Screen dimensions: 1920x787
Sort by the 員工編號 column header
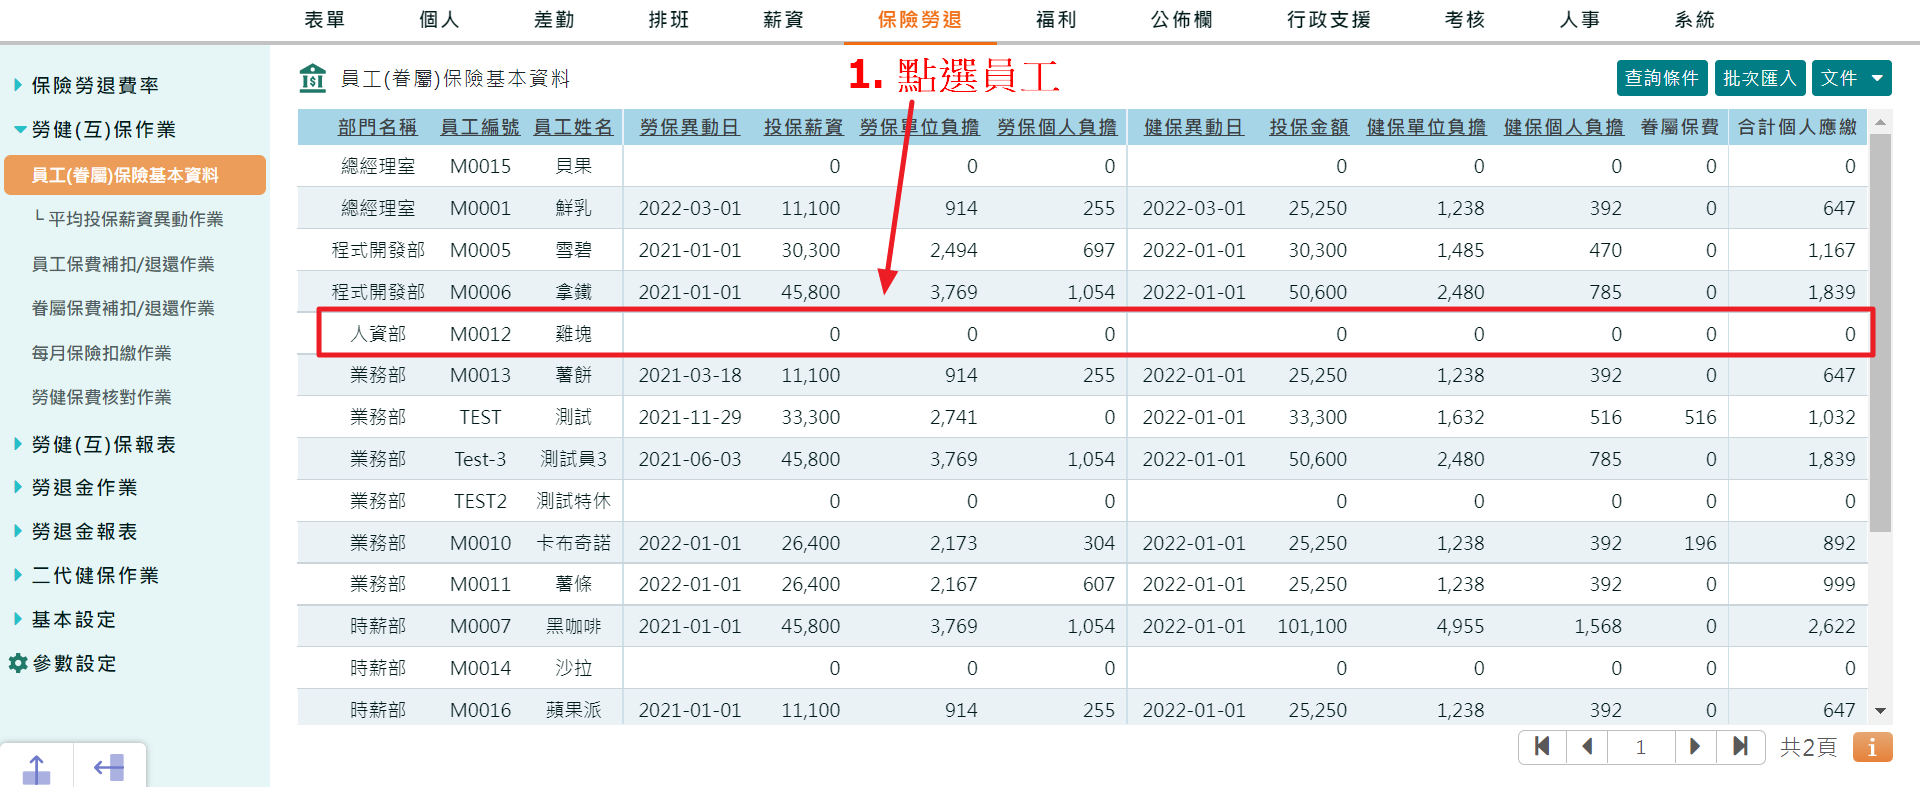(x=480, y=127)
